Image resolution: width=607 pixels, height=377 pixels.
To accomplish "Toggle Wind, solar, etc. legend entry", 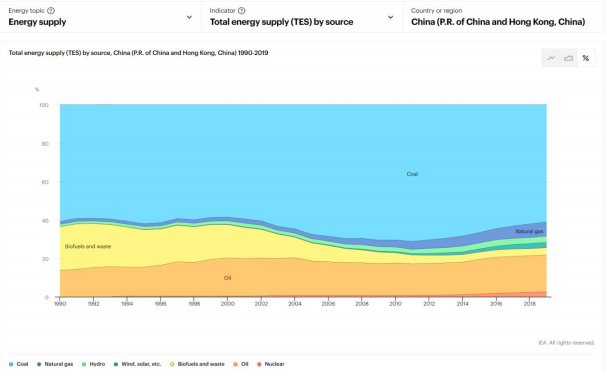I will click(137, 364).
